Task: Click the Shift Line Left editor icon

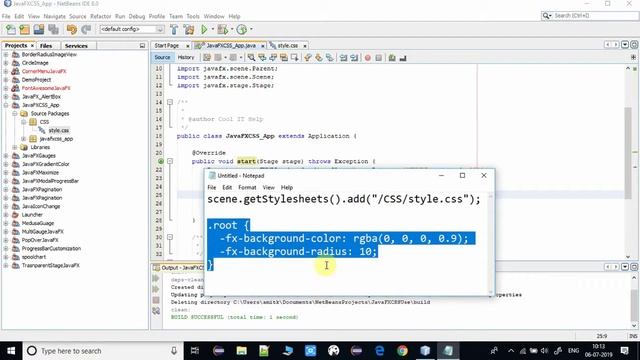Action: (x=343, y=58)
